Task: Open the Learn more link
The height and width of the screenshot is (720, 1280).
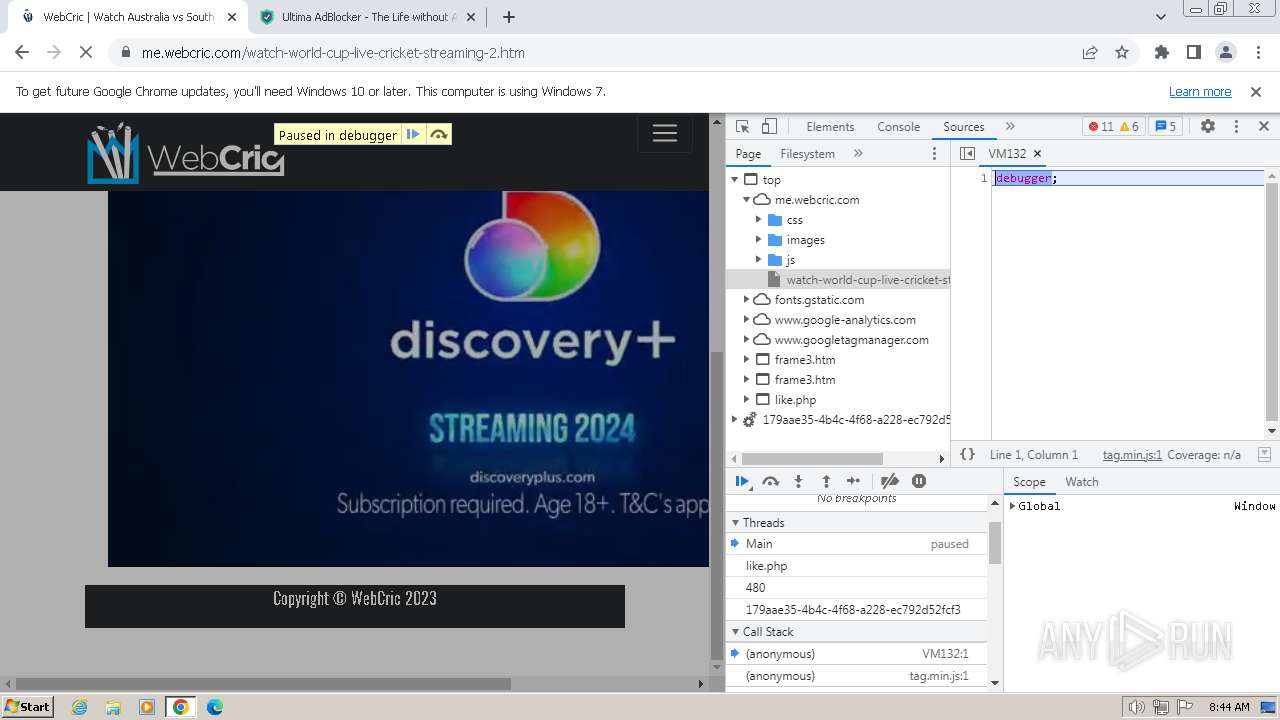Action: coord(1200,91)
